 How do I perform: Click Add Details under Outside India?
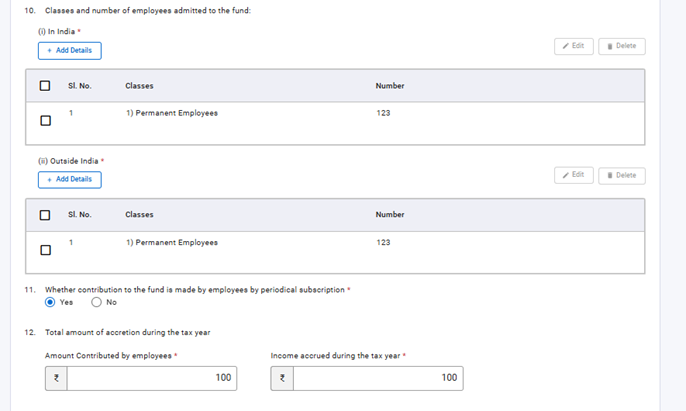69,179
